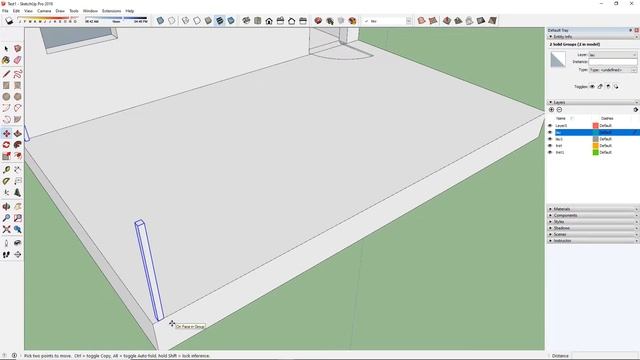
Task: Expand the Components panel
Action: tap(551, 215)
